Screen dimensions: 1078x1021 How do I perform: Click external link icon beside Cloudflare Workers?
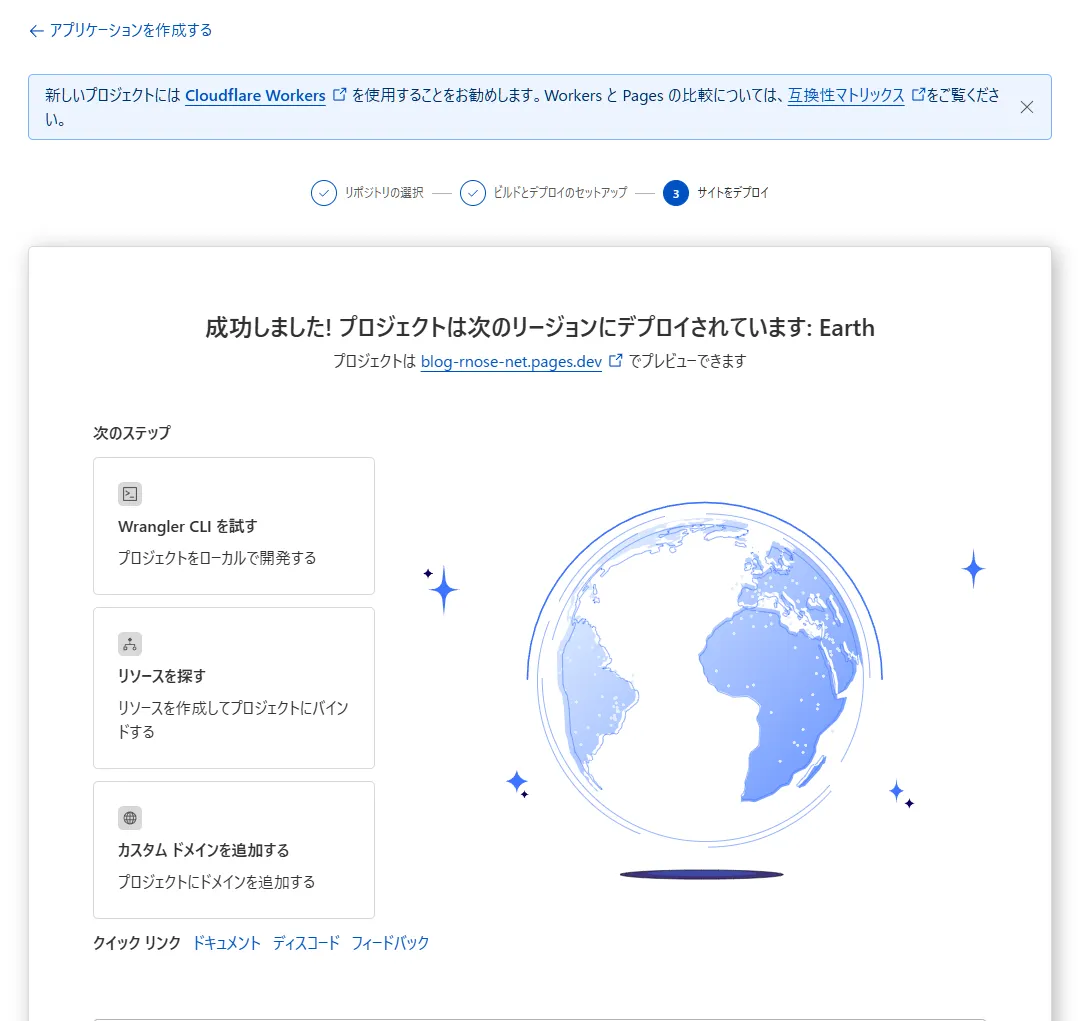click(340, 95)
